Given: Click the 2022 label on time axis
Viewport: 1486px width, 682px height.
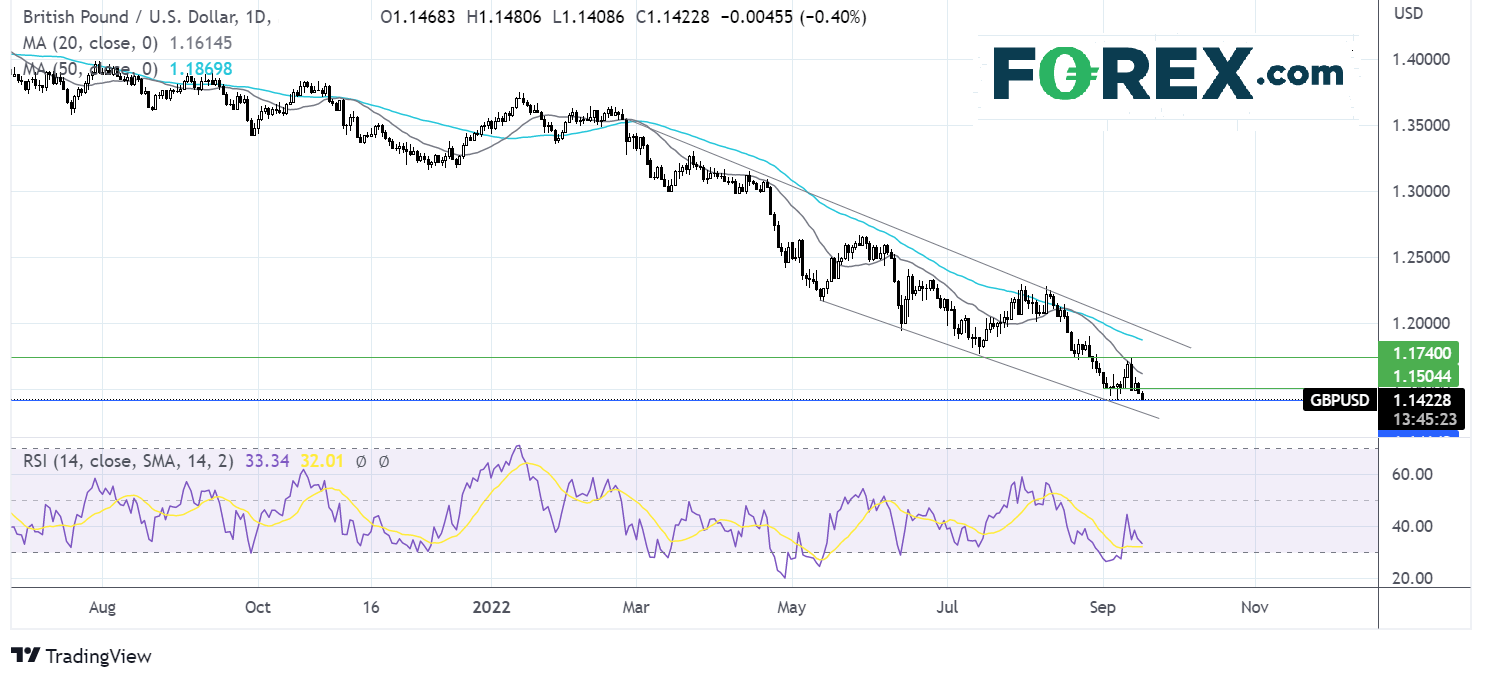Looking at the screenshot, I should (491, 607).
